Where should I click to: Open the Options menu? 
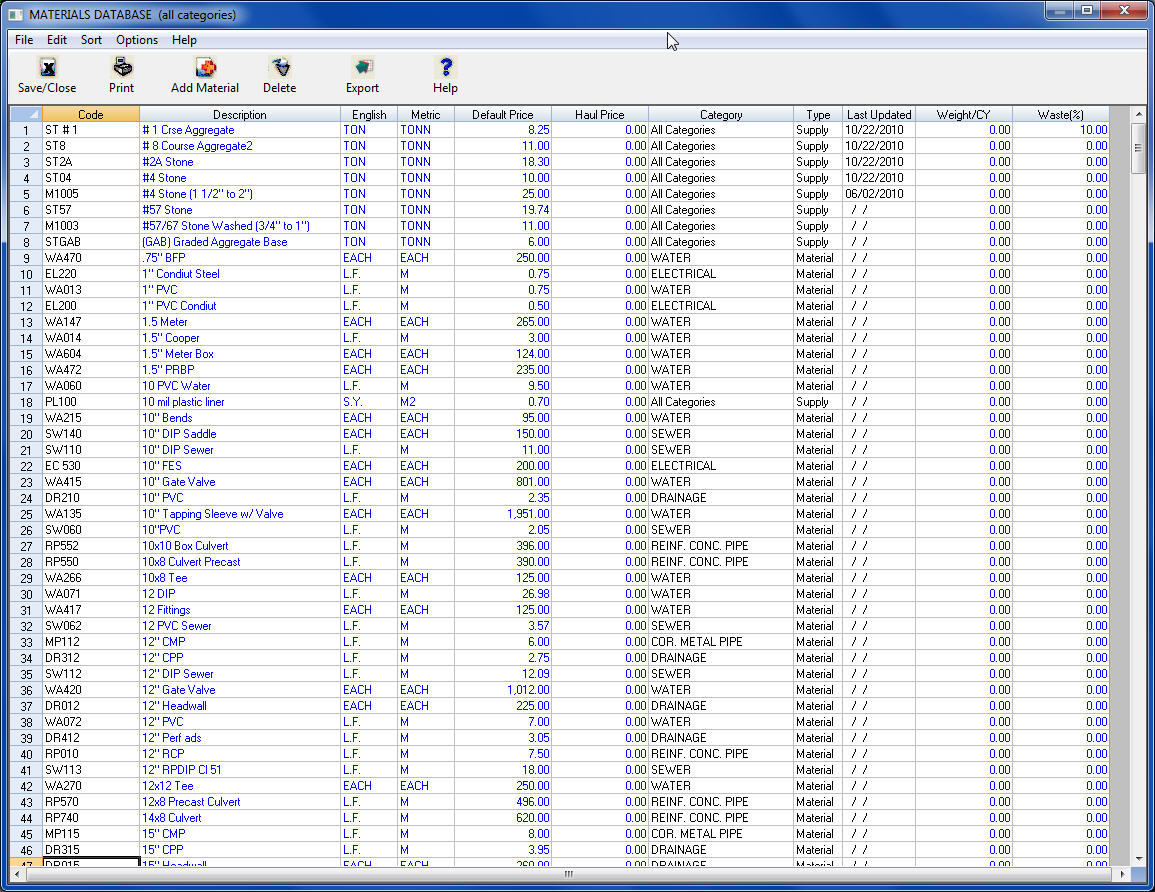137,40
